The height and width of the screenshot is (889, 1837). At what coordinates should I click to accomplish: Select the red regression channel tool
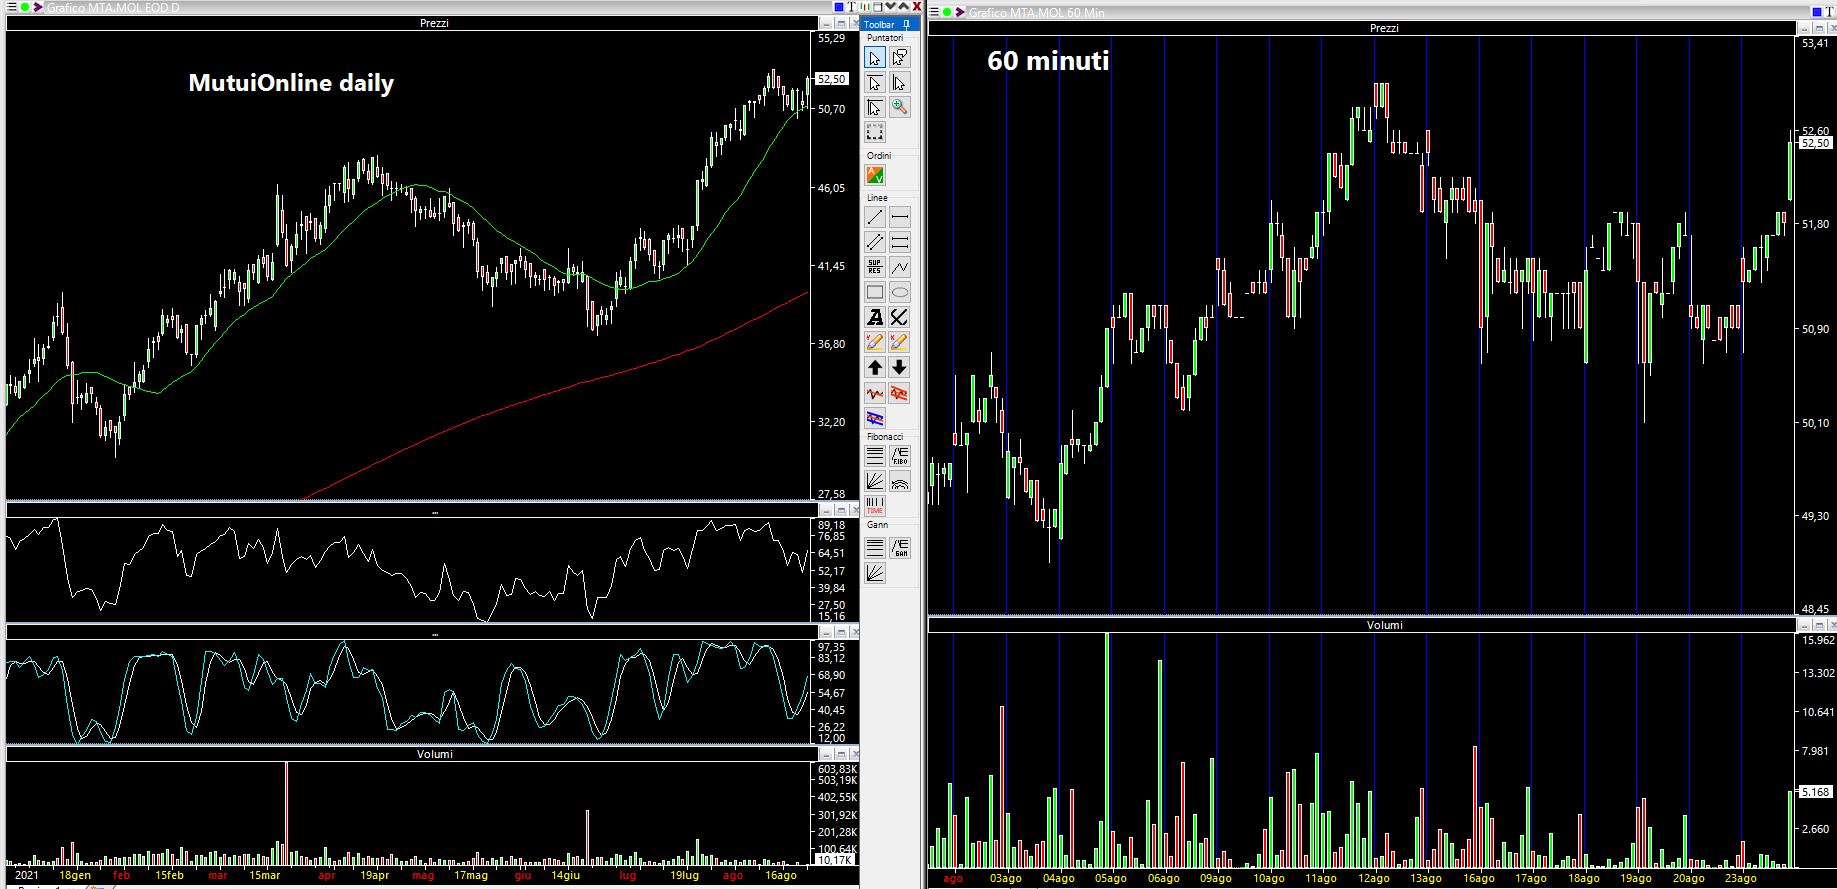tap(900, 393)
